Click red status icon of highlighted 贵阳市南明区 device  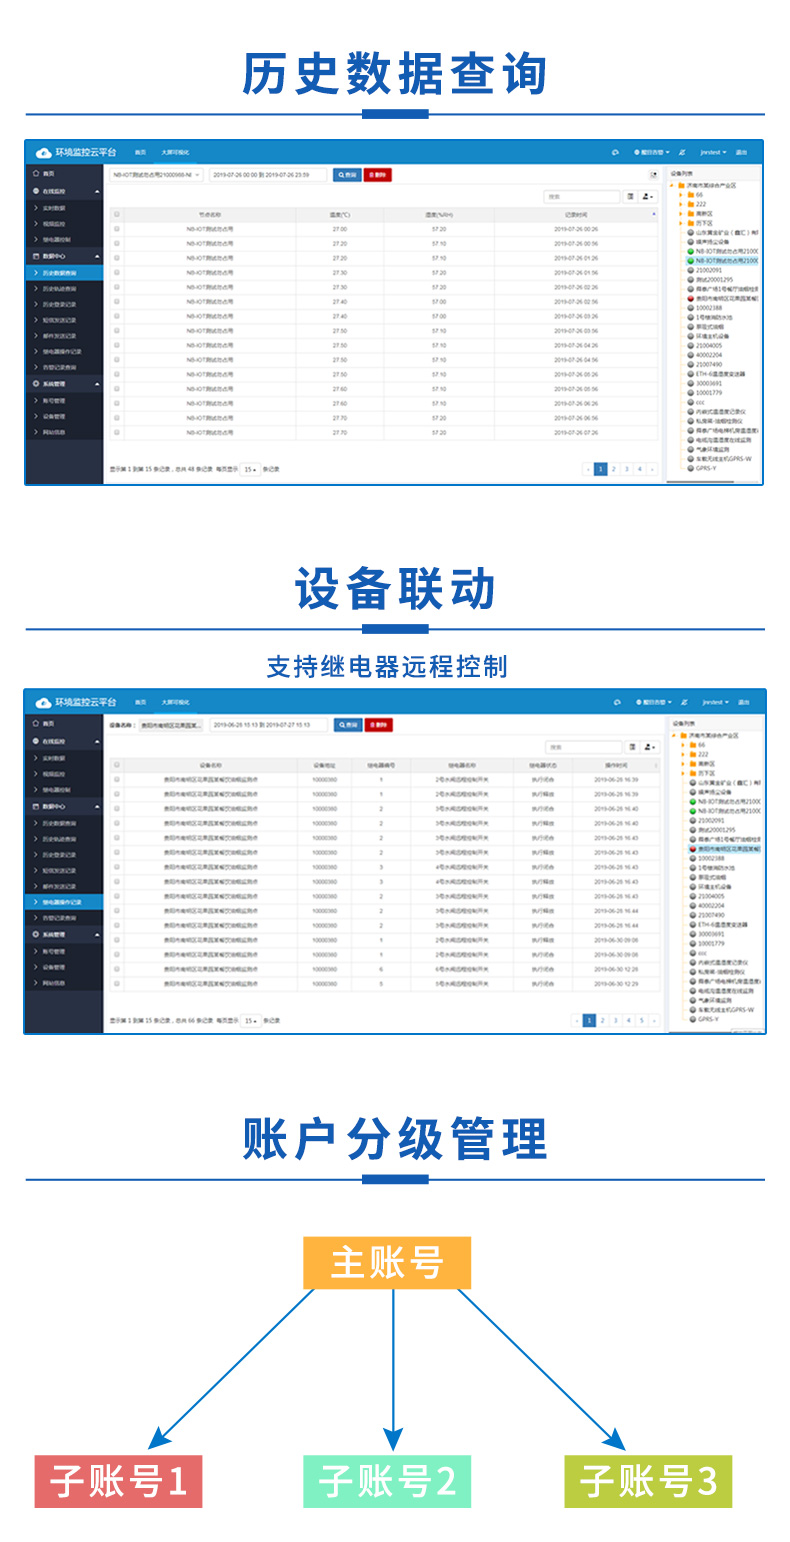point(691,848)
